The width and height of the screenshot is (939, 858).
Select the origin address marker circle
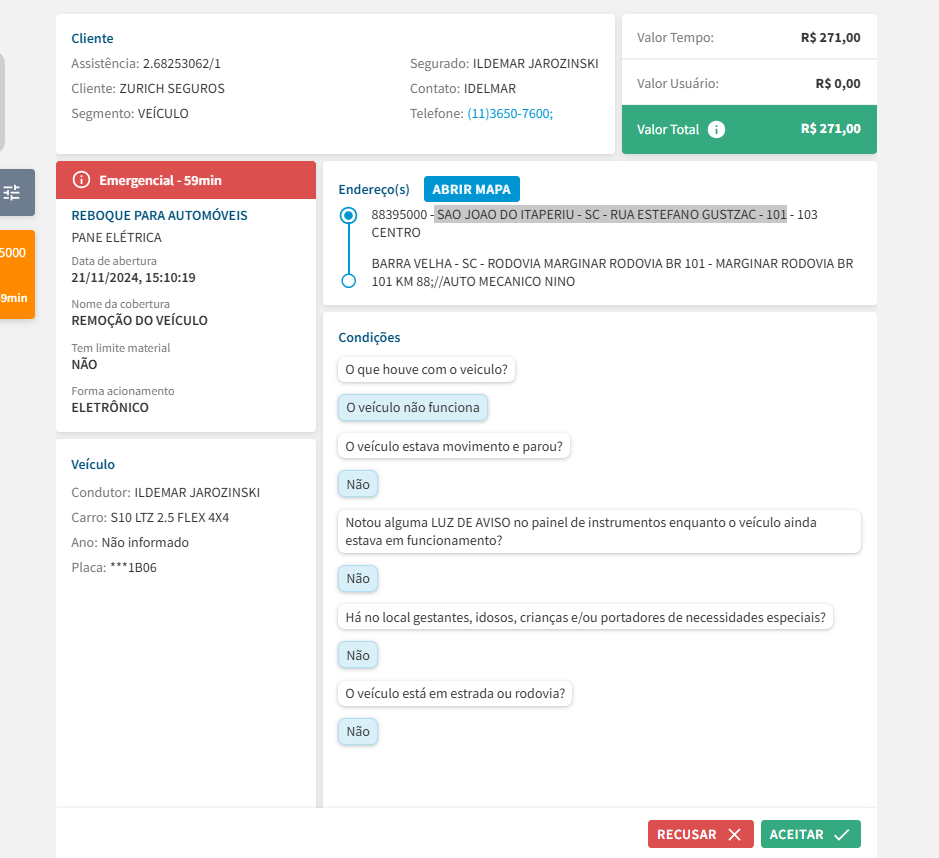pos(348,215)
